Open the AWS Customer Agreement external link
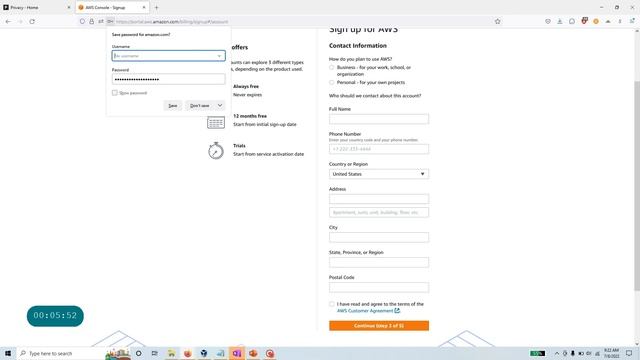Screen dimensions: 640x360 pos(368,311)
